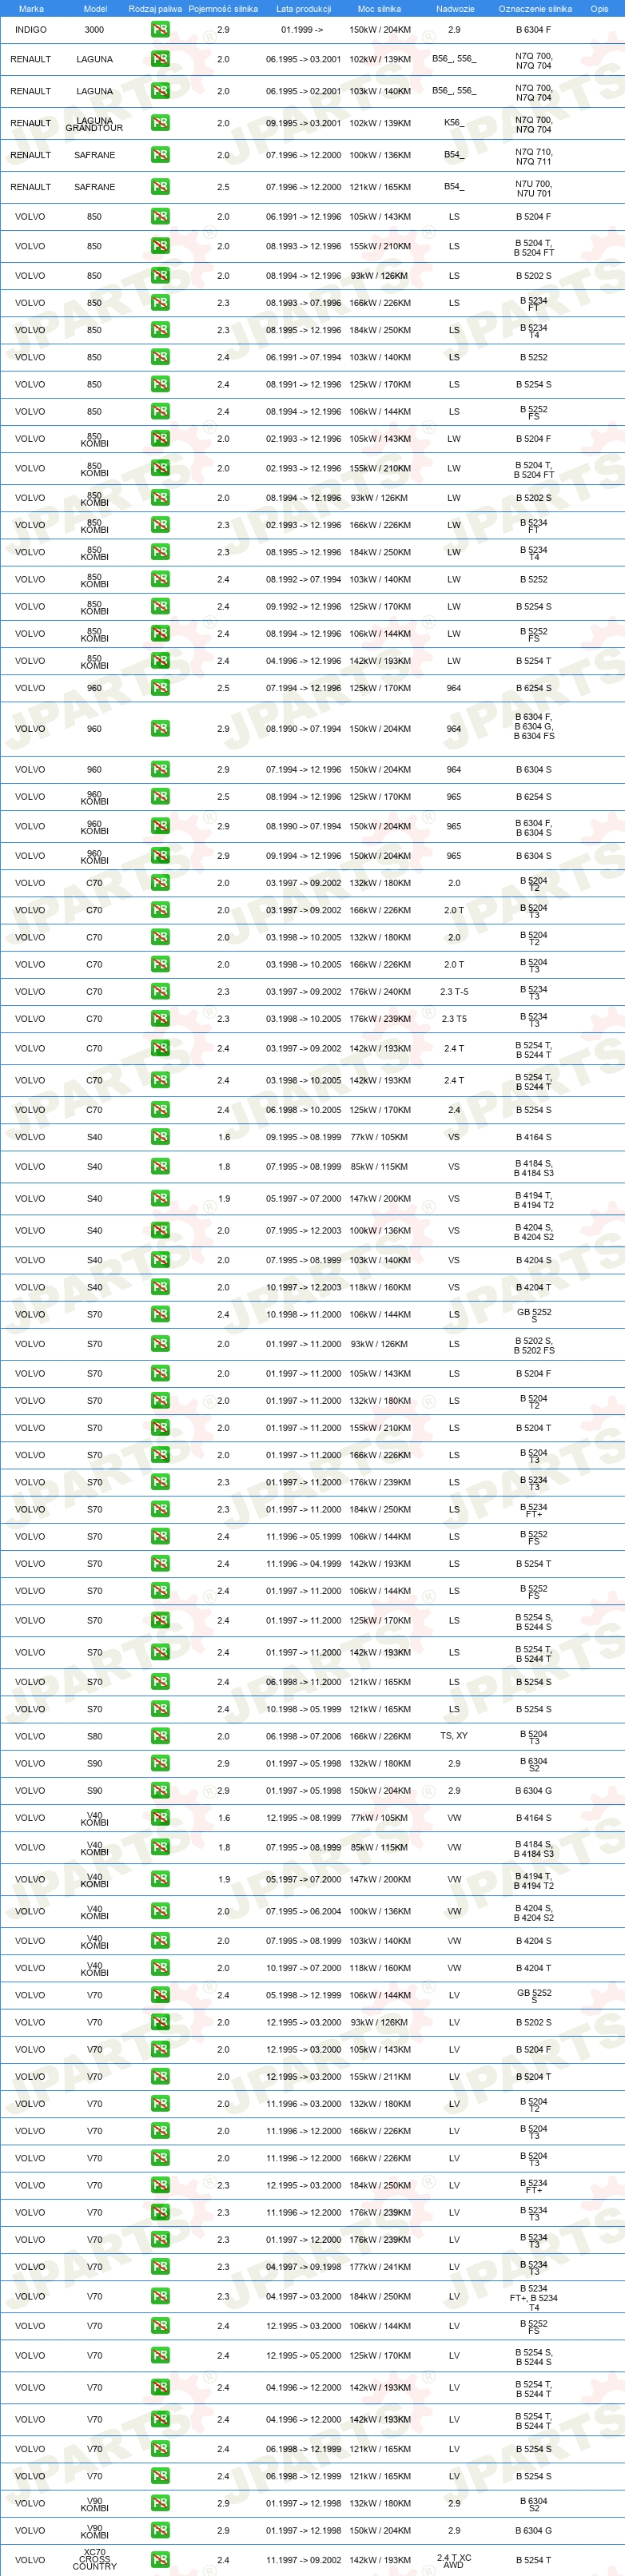Select the XC70 CROSS COUNTRY model cell
This screenshot has height=2576, width=625.
(95, 2559)
